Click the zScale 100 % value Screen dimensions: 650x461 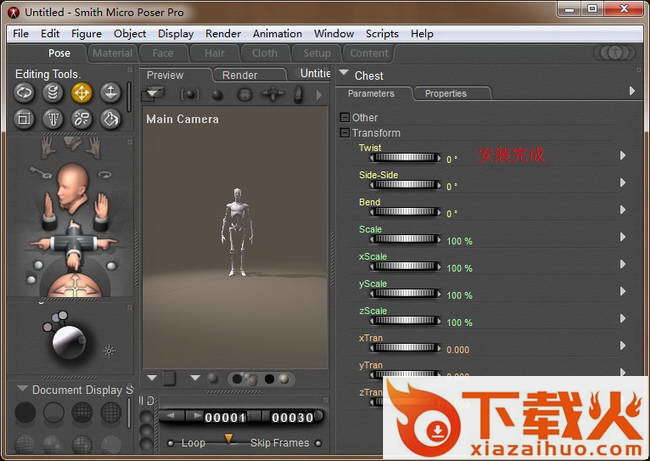(x=459, y=323)
